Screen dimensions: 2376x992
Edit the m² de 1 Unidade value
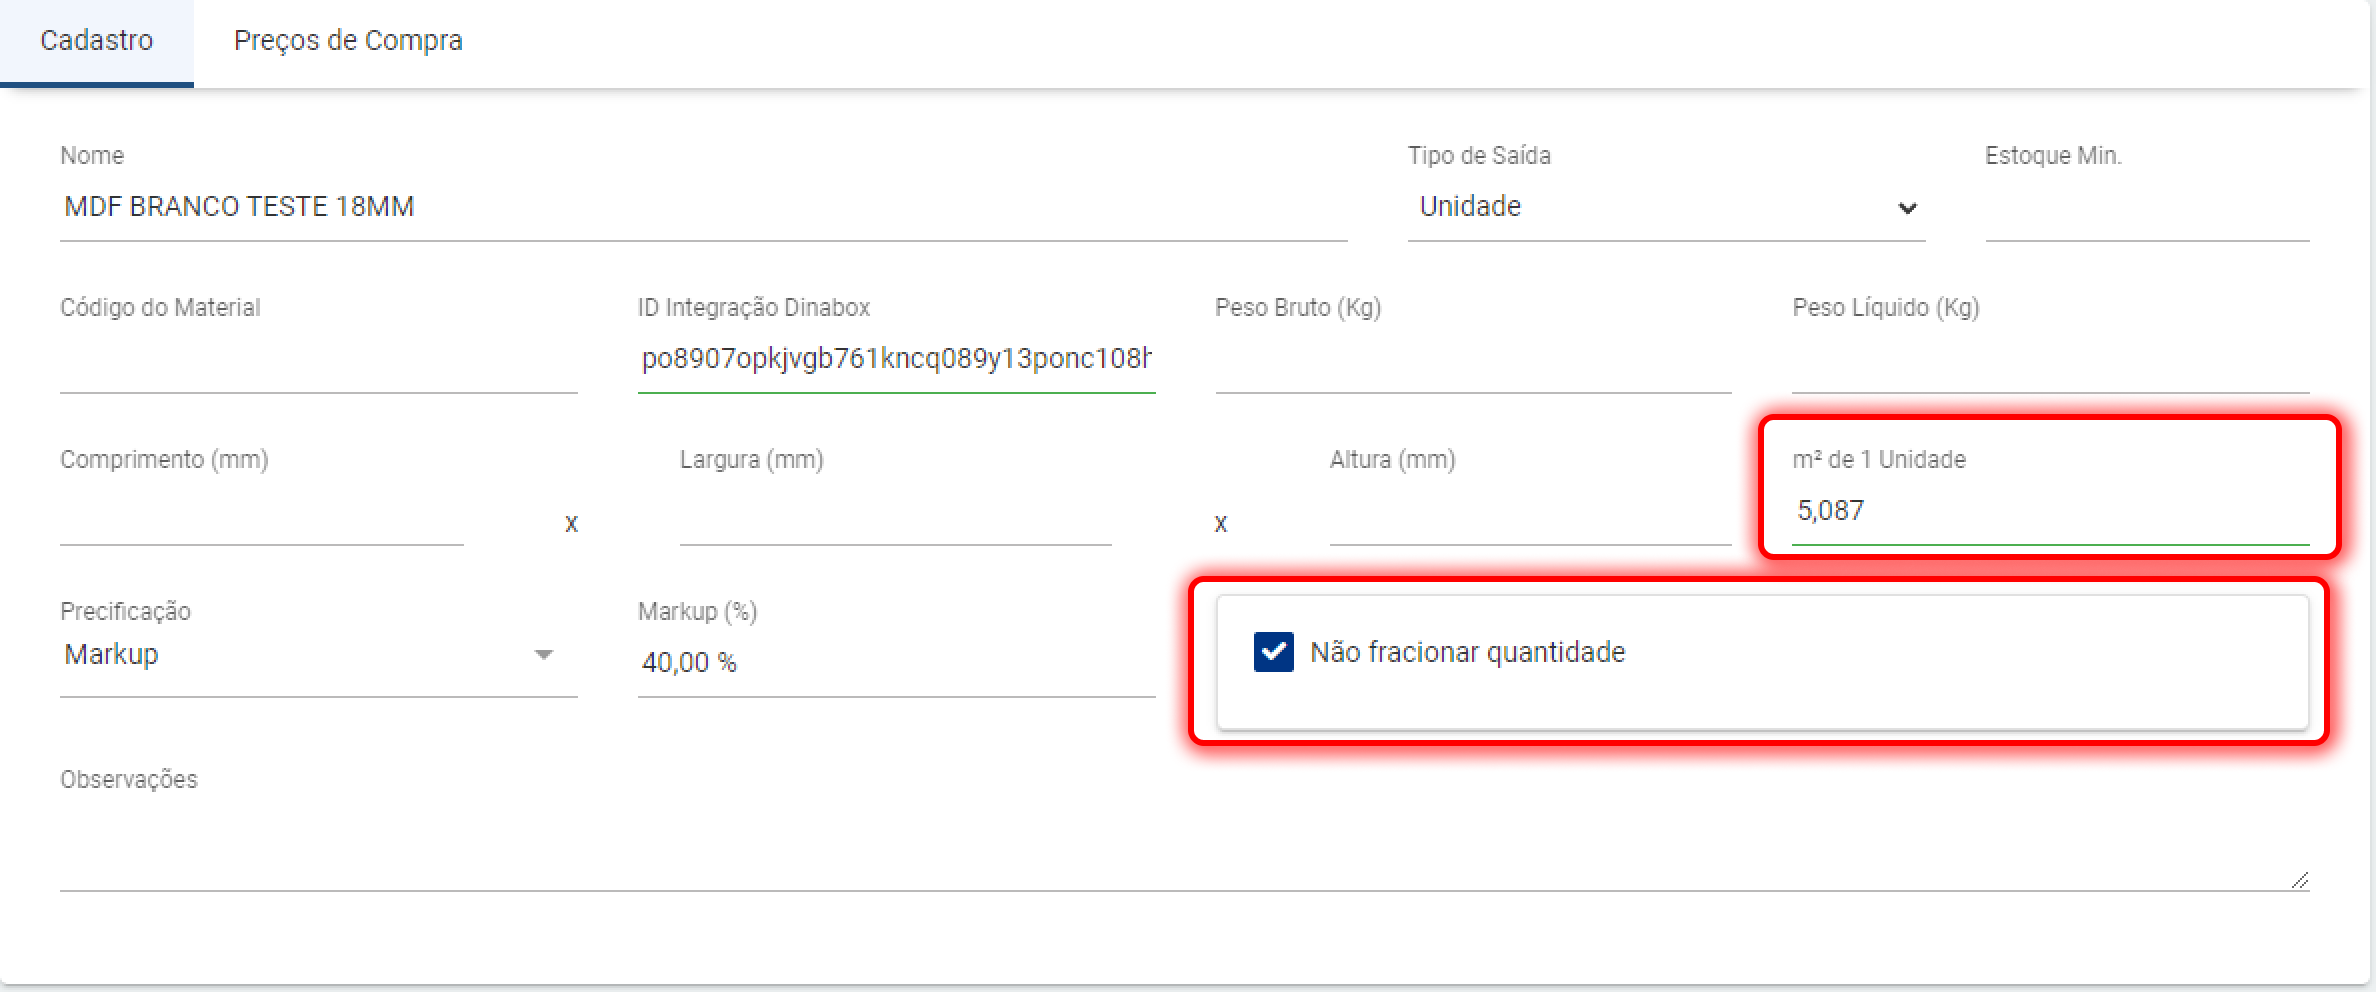coord(2048,511)
